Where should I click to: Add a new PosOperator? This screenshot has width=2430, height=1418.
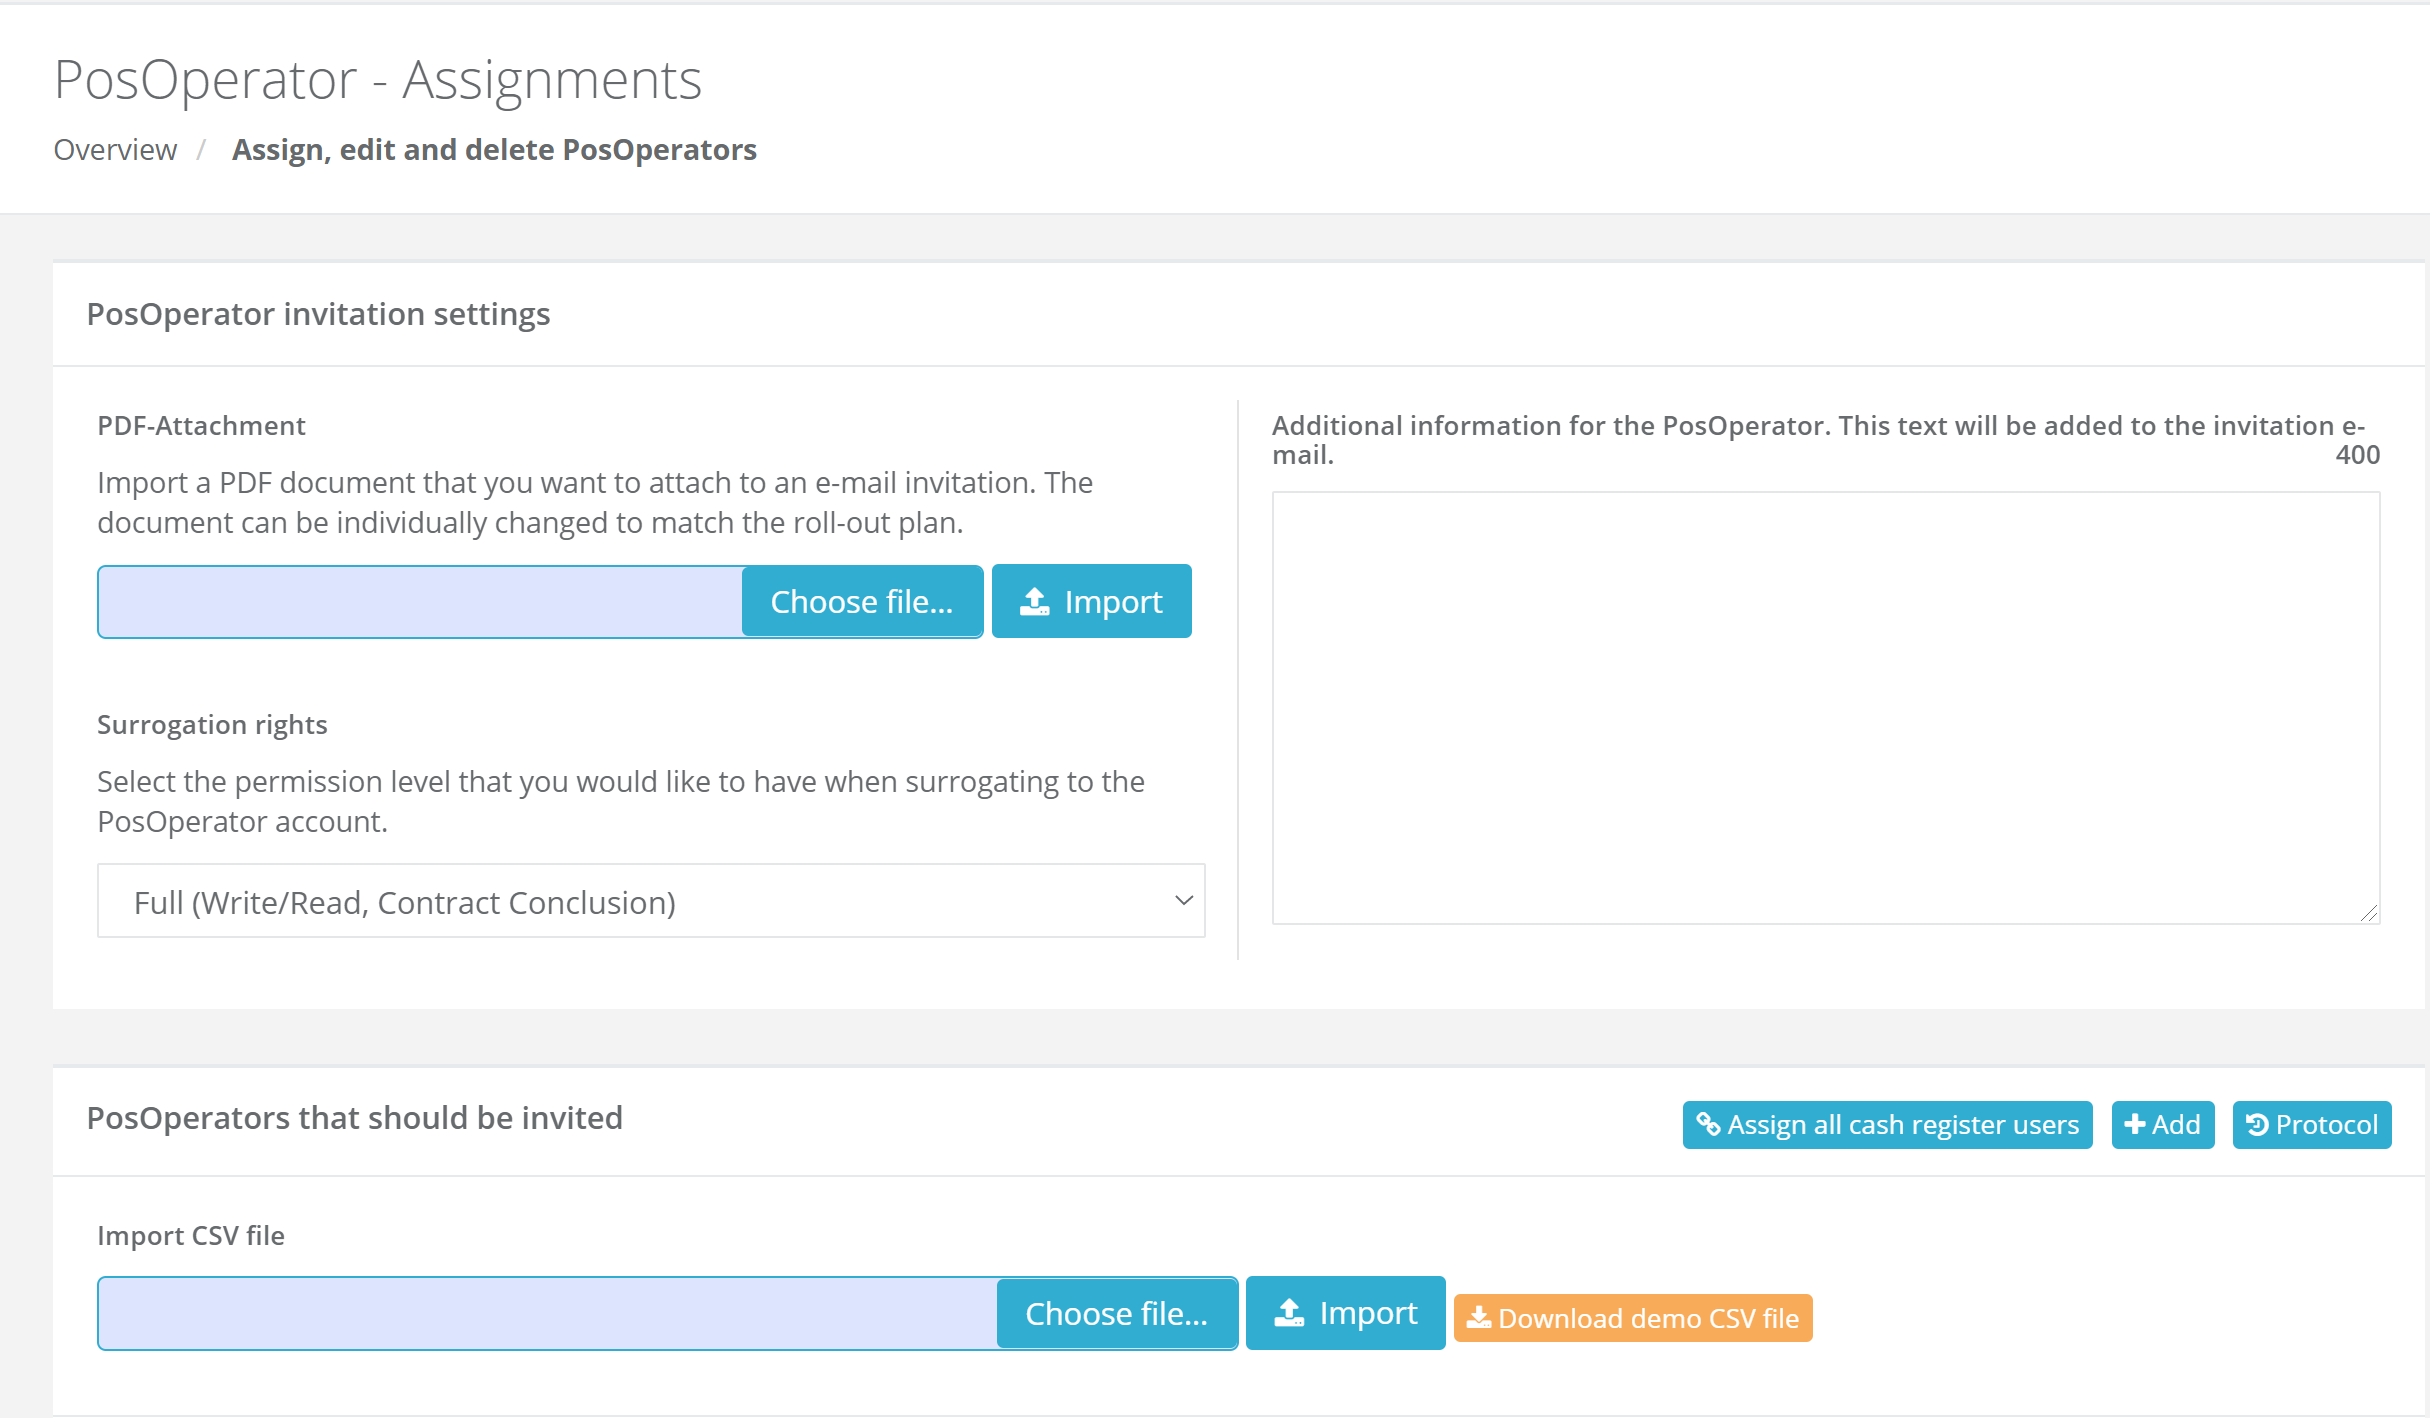coord(2163,1125)
